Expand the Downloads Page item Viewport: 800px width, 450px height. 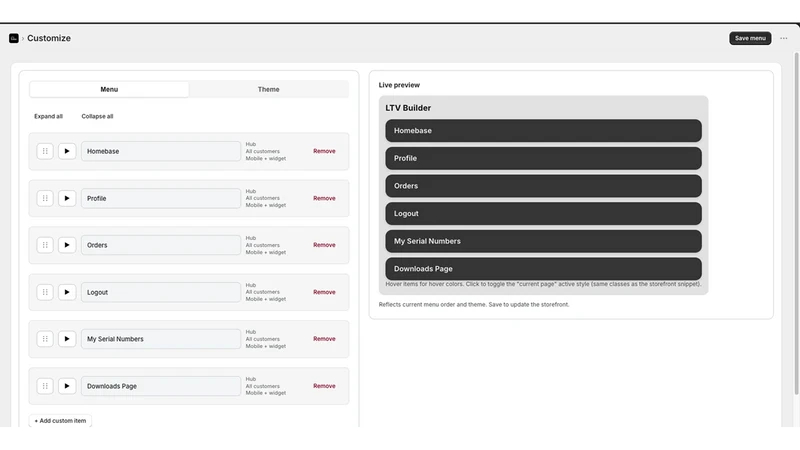click(x=67, y=386)
